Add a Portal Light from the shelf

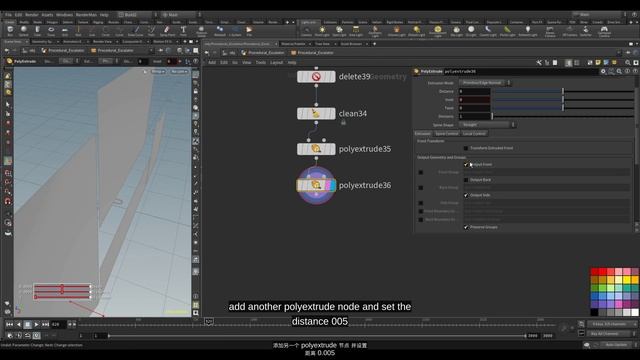coord(507,31)
